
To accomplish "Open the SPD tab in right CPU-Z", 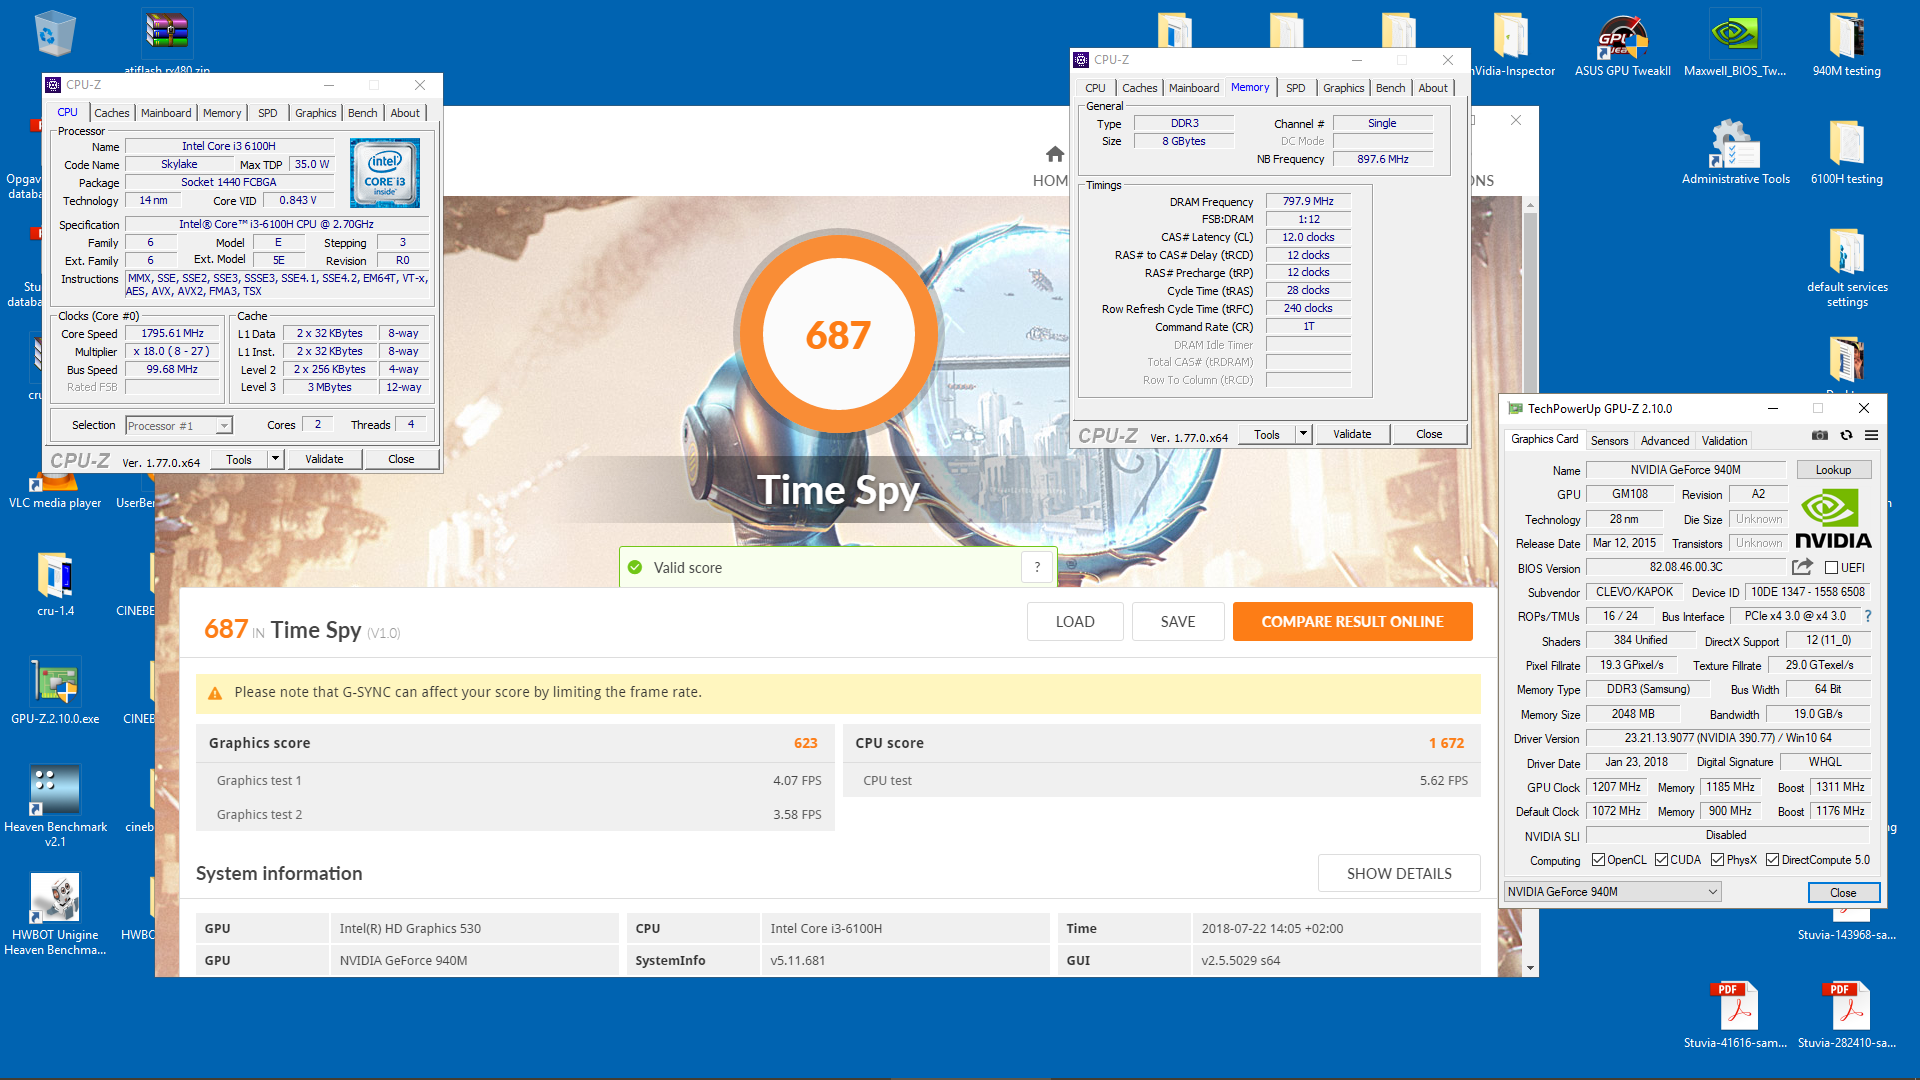I will 1295,88.
